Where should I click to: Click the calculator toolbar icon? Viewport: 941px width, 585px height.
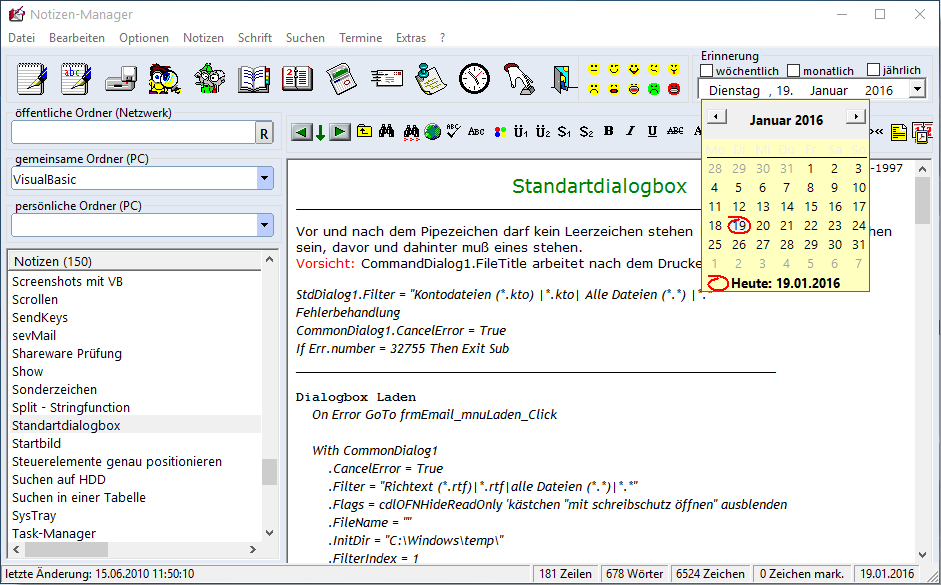click(x=341, y=79)
